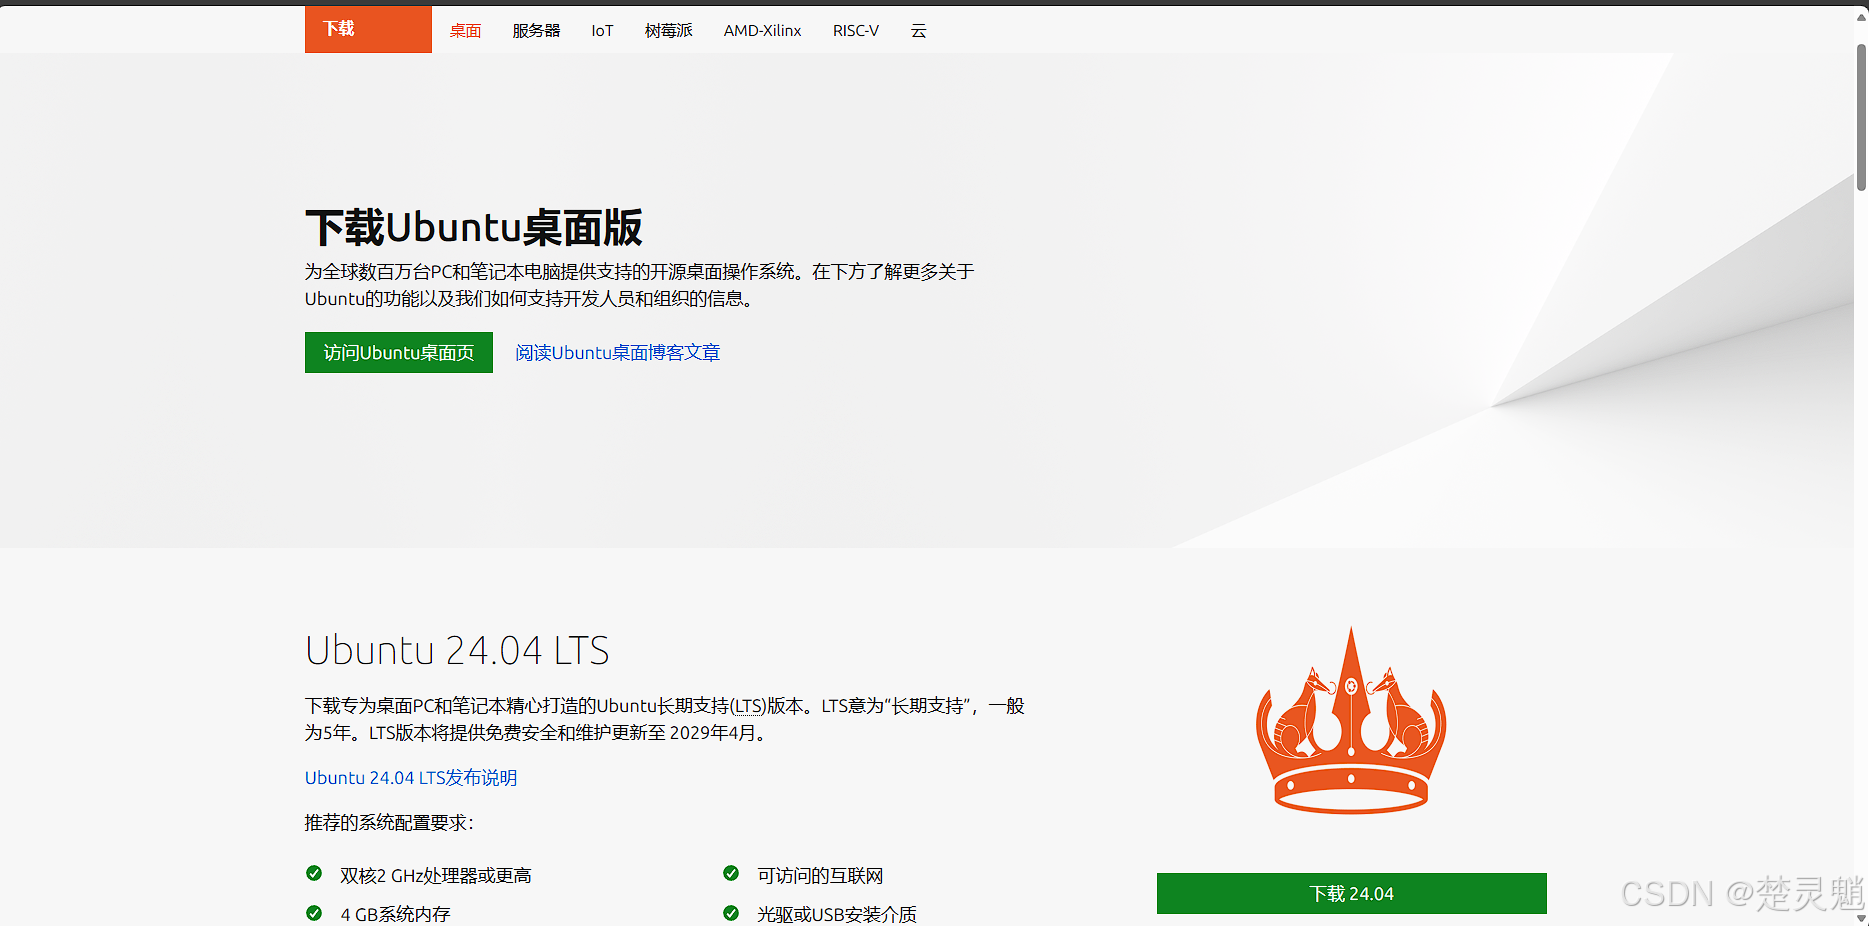This screenshot has width=1869, height=926.
Task: Click the scrollbar down arrow
Action: (x=1861, y=917)
